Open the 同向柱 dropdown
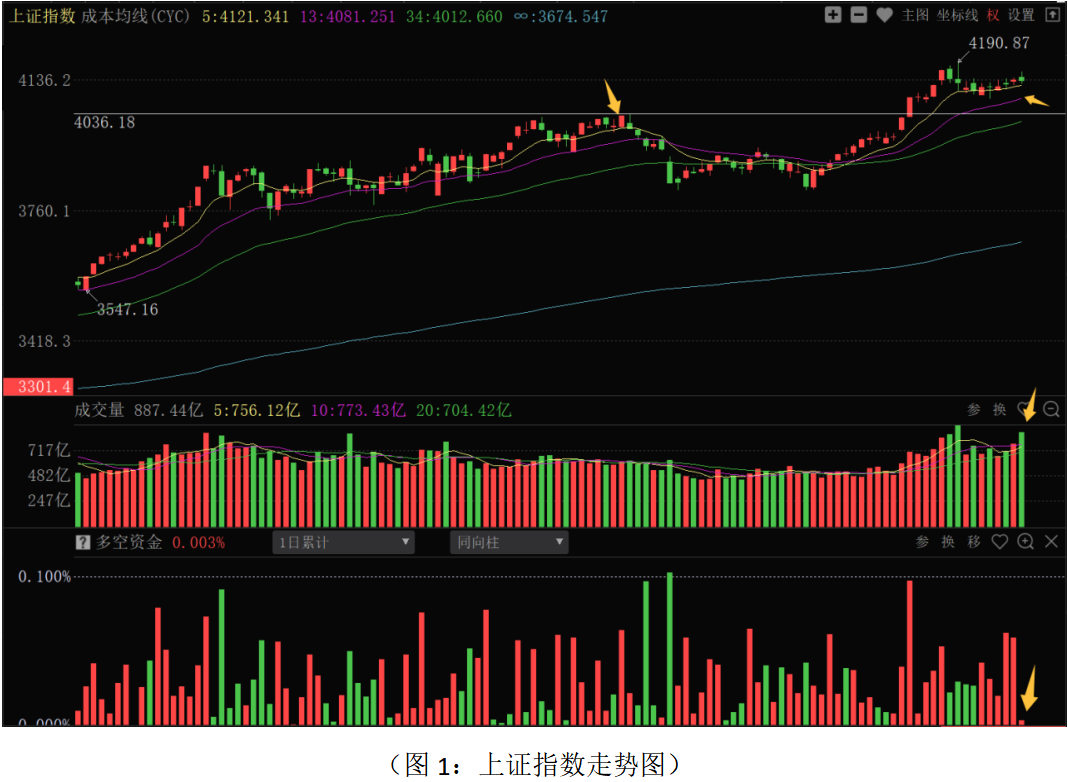 tap(509, 542)
